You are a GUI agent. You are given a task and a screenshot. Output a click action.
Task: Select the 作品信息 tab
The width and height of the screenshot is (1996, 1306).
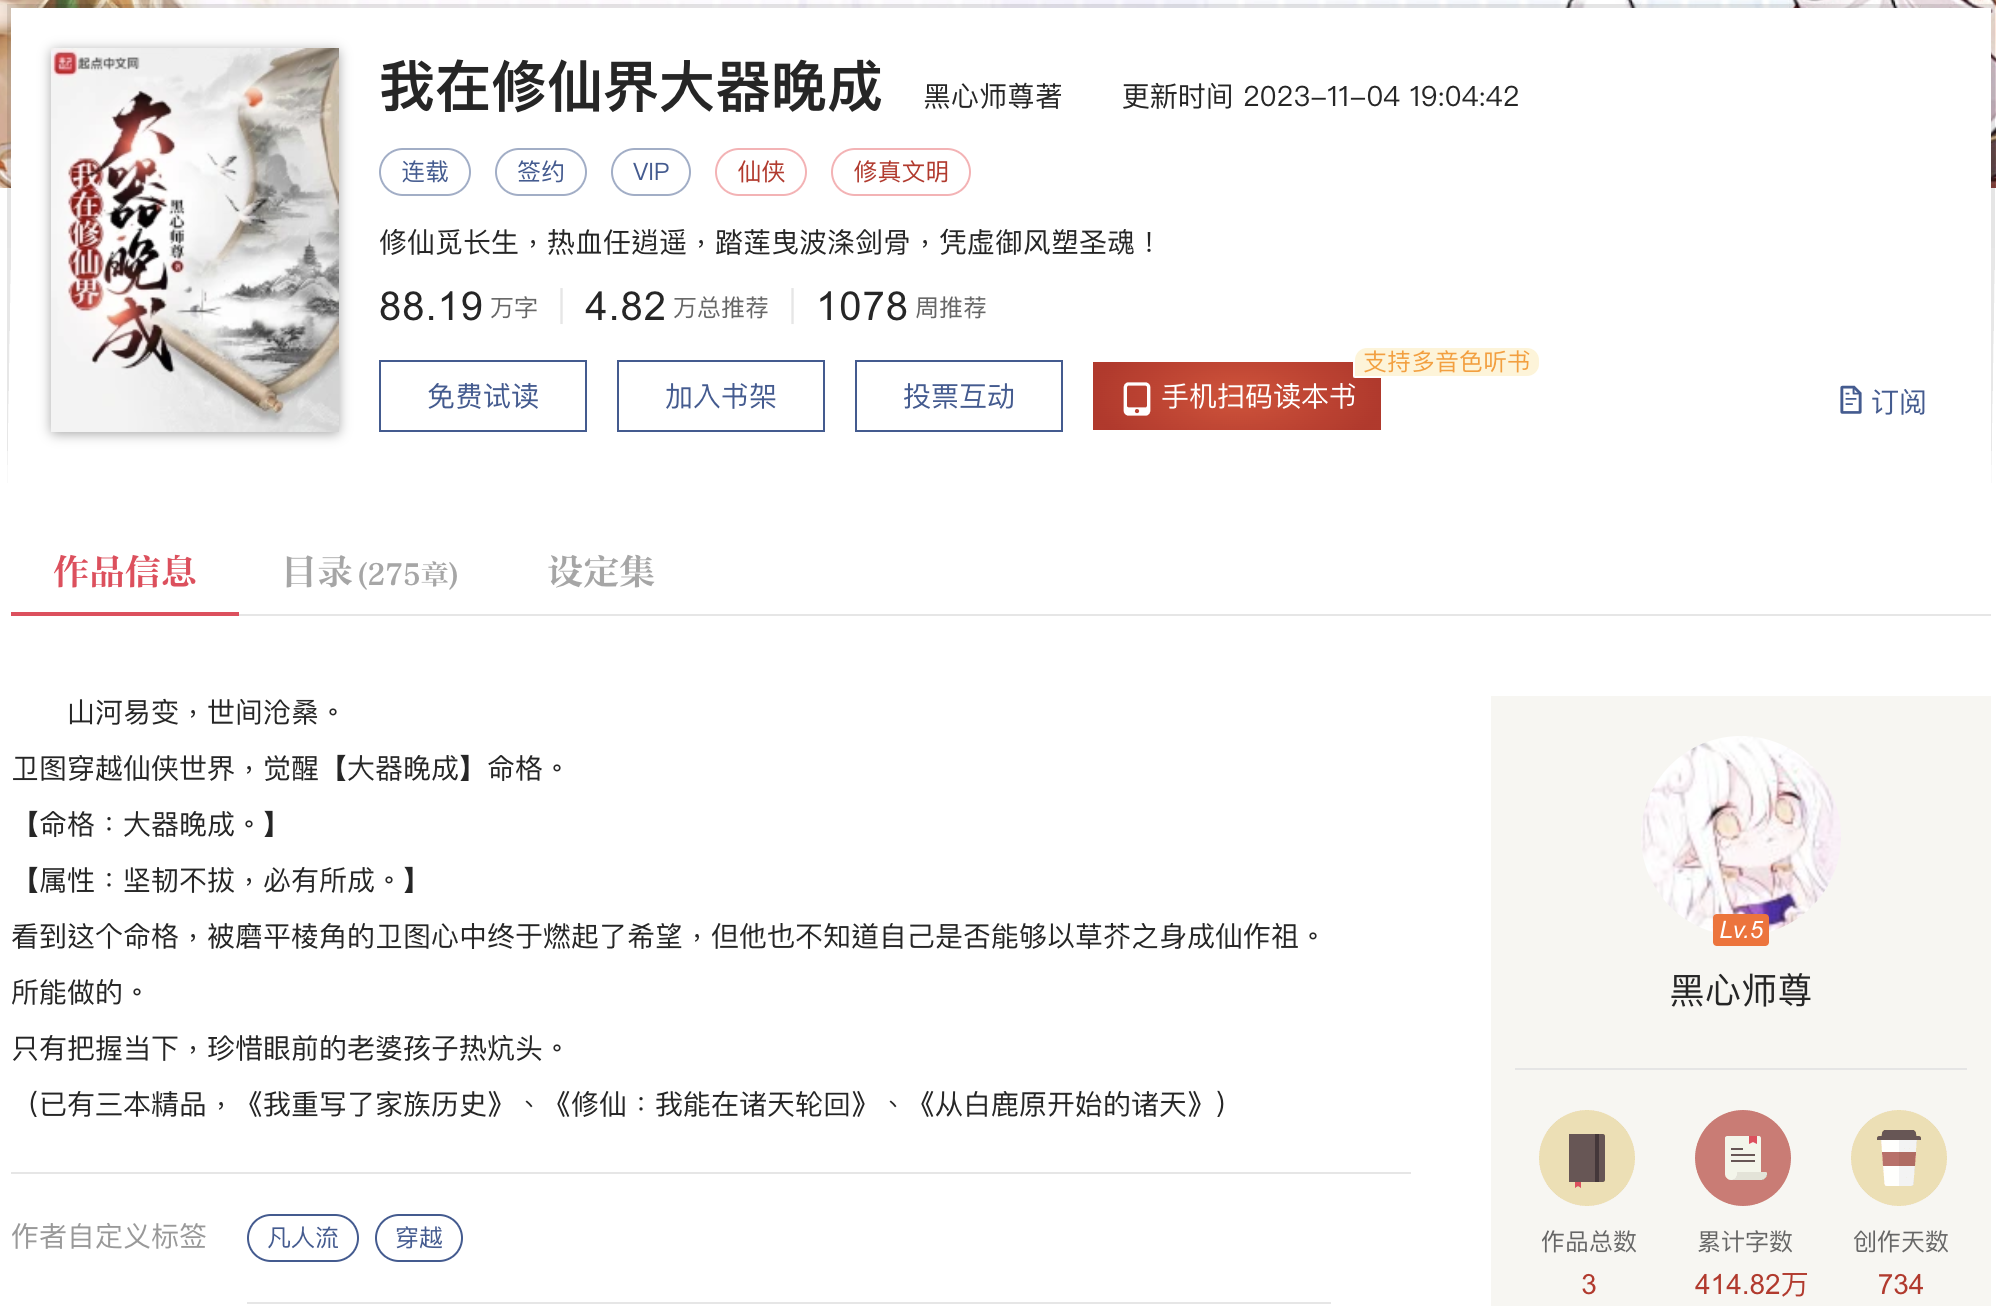tap(125, 572)
